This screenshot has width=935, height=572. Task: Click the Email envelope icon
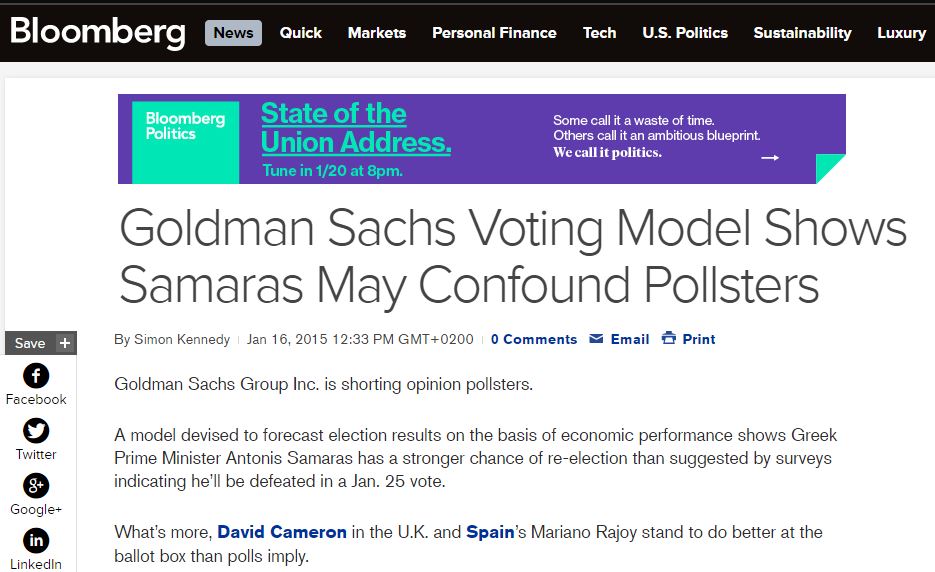(x=596, y=339)
